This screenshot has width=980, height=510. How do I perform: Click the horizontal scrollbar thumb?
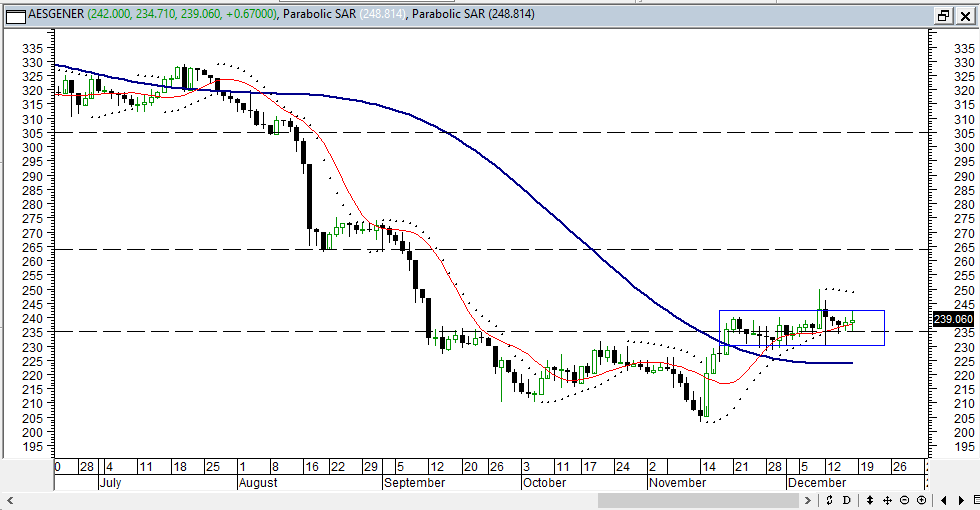point(698,500)
